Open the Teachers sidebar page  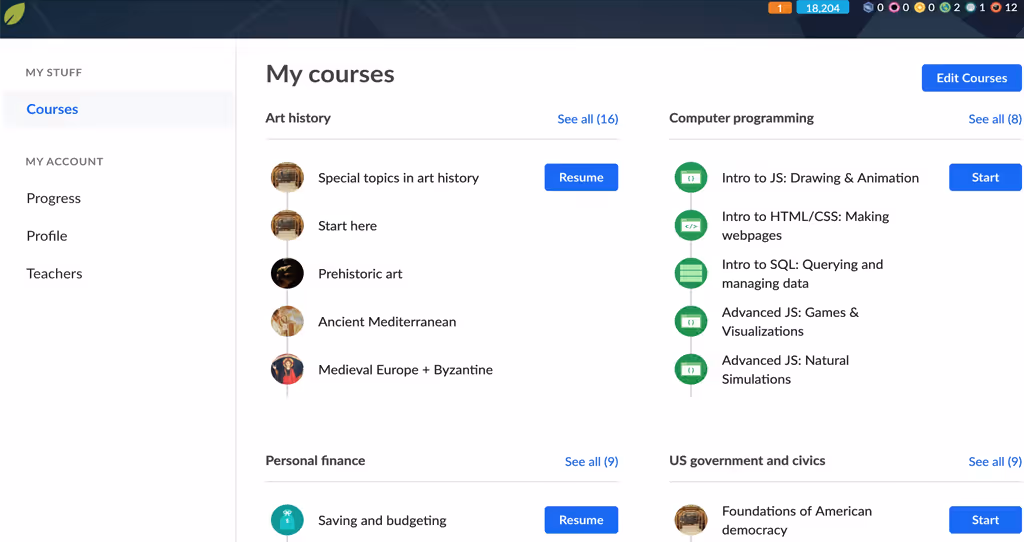[x=54, y=274]
